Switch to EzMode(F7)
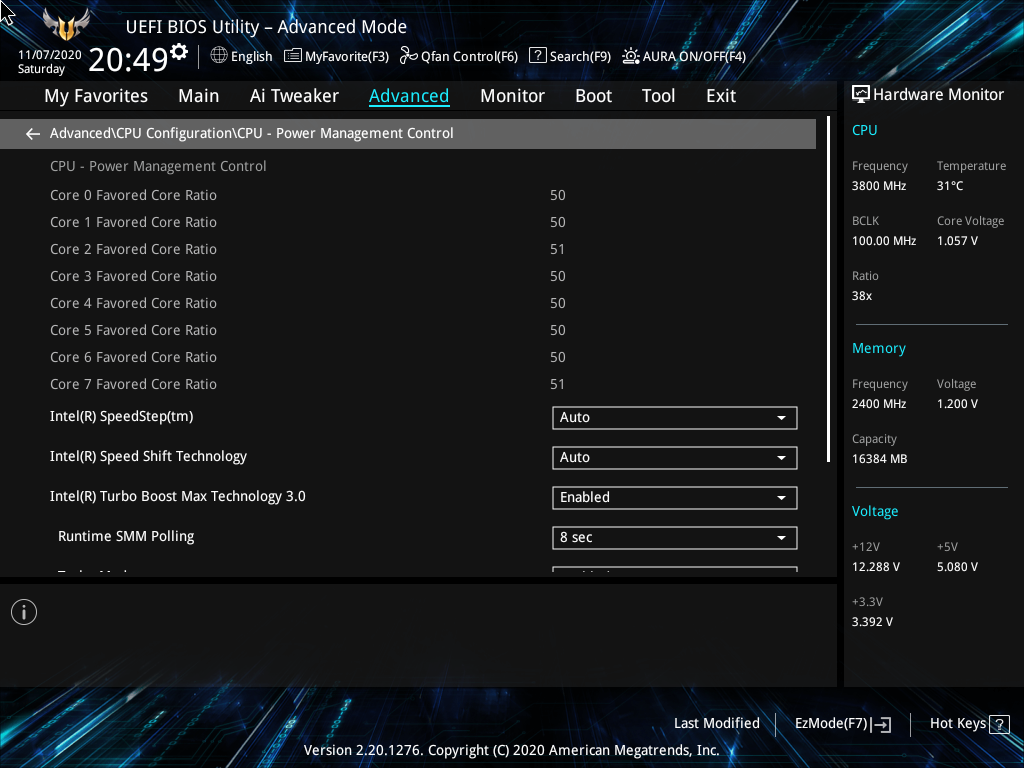The width and height of the screenshot is (1024, 768). [x=842, y=724]
